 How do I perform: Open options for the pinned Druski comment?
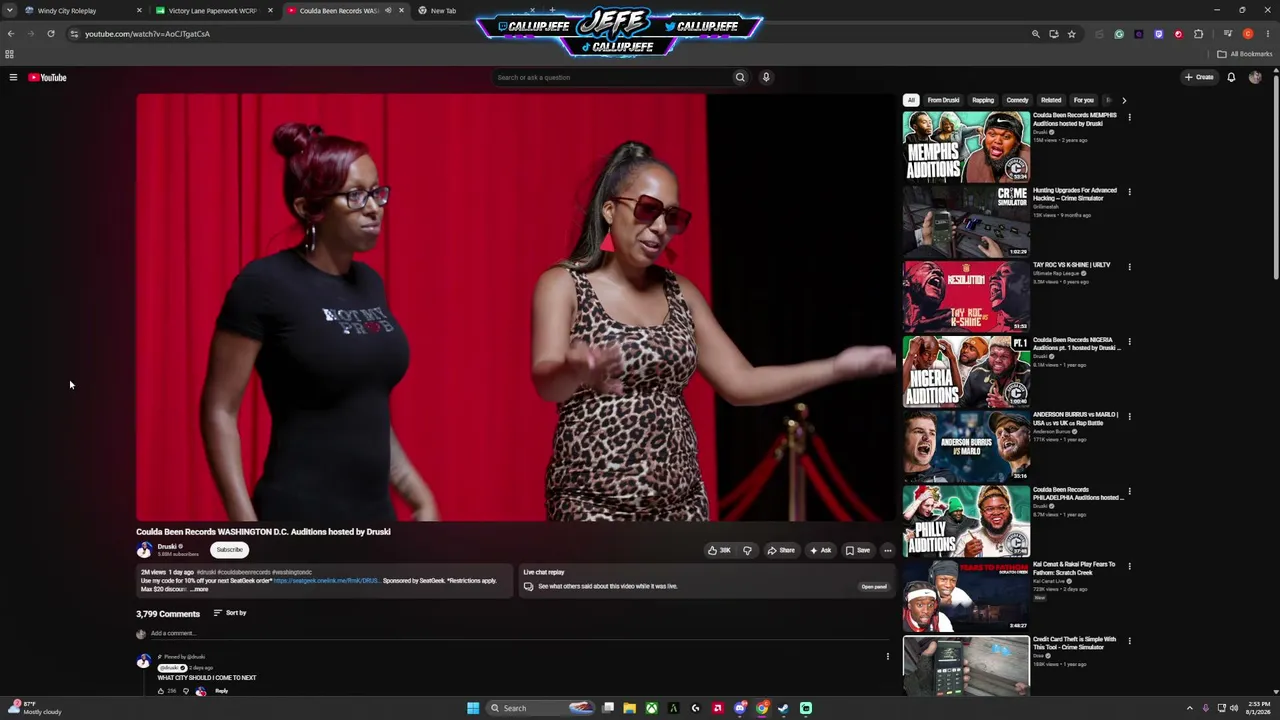coord(887,657)
